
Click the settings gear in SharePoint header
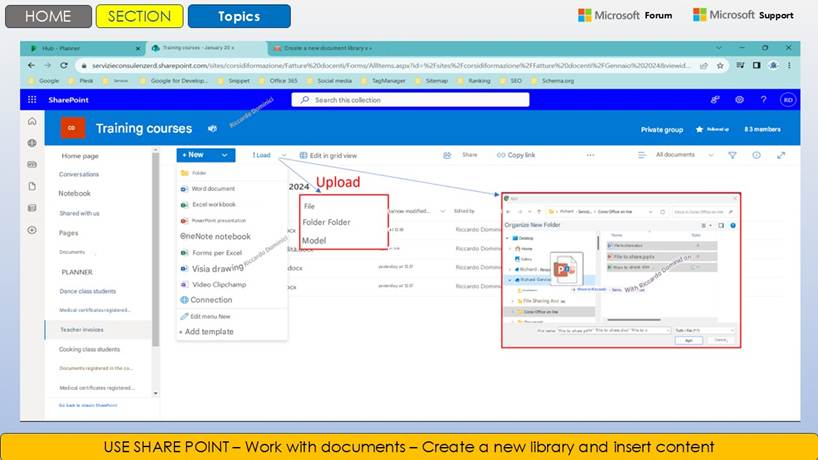click(x=739, y=100)
